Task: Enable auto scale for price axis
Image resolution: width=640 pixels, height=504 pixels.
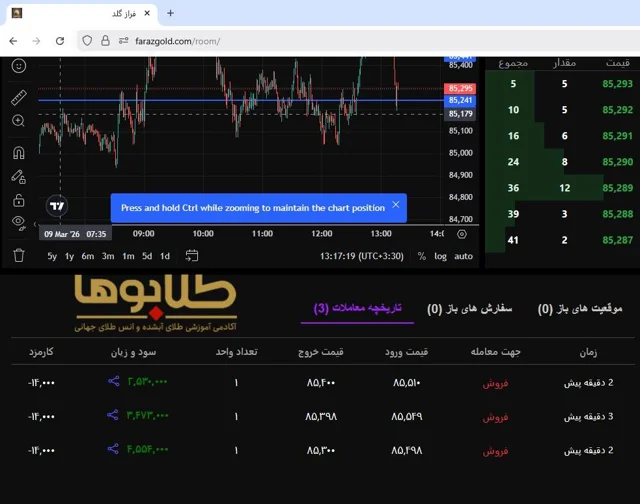Action: pos(464,256)
